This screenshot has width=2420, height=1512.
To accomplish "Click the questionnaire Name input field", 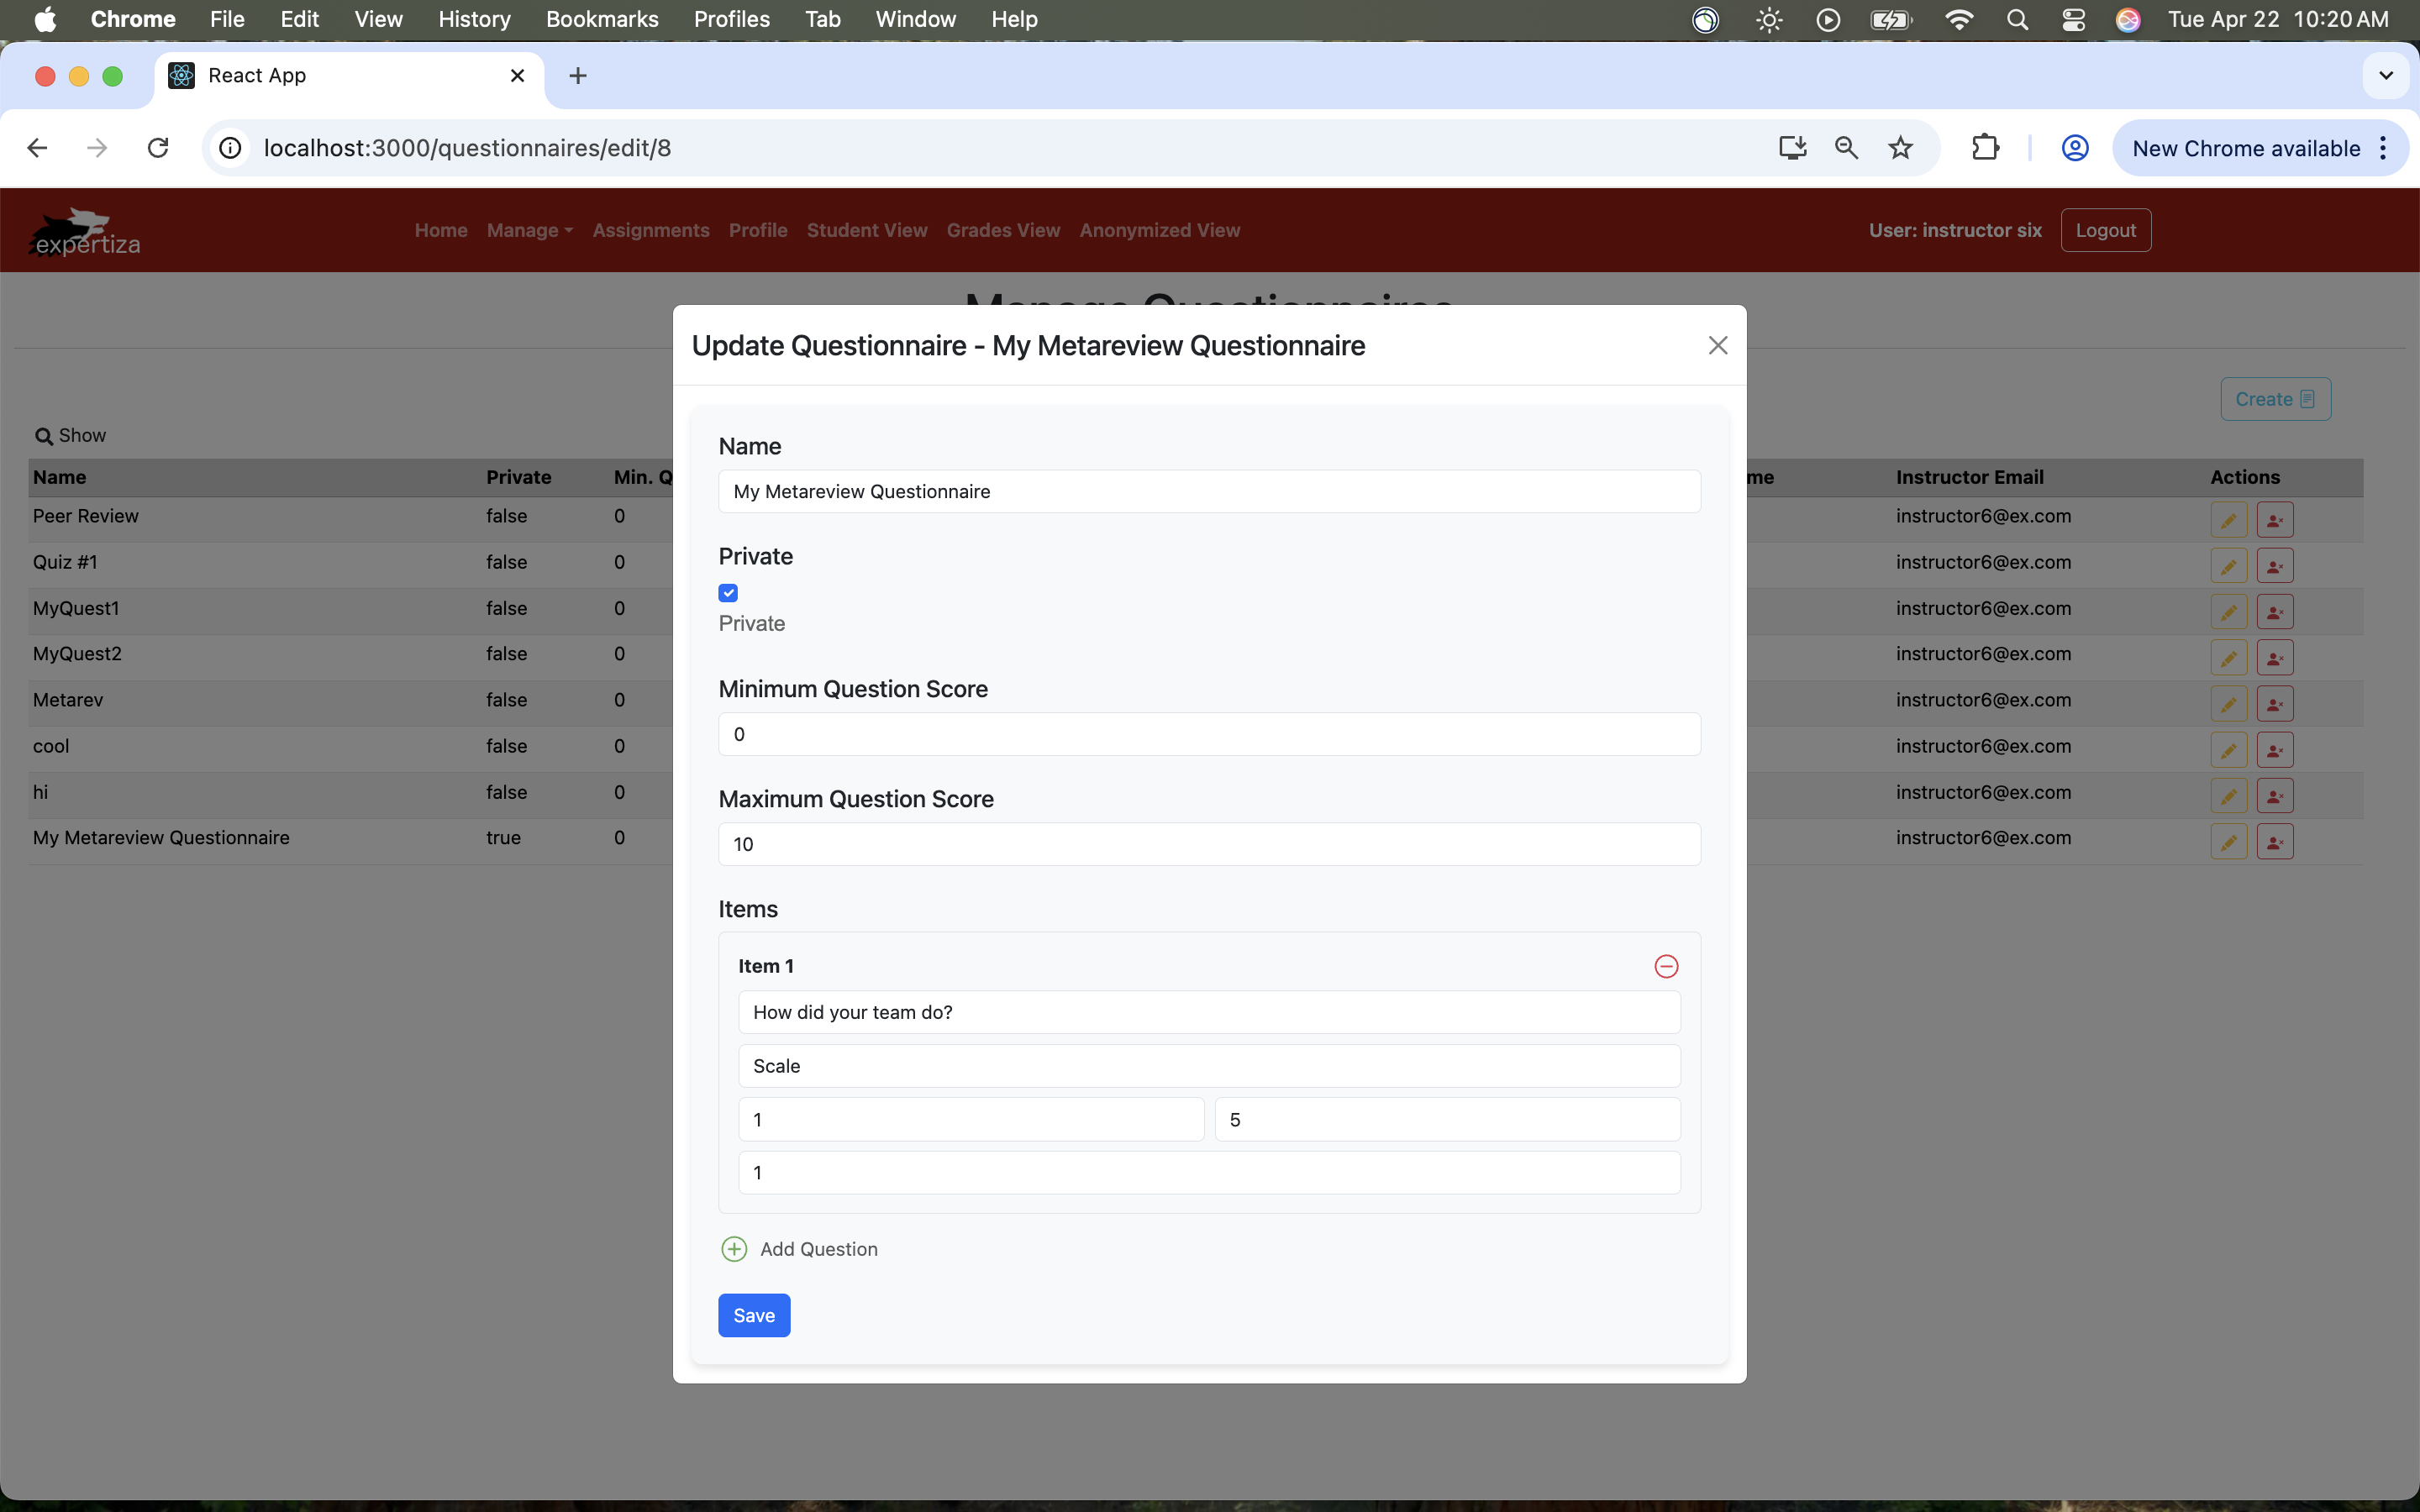I will click(x=1208, y=491).
